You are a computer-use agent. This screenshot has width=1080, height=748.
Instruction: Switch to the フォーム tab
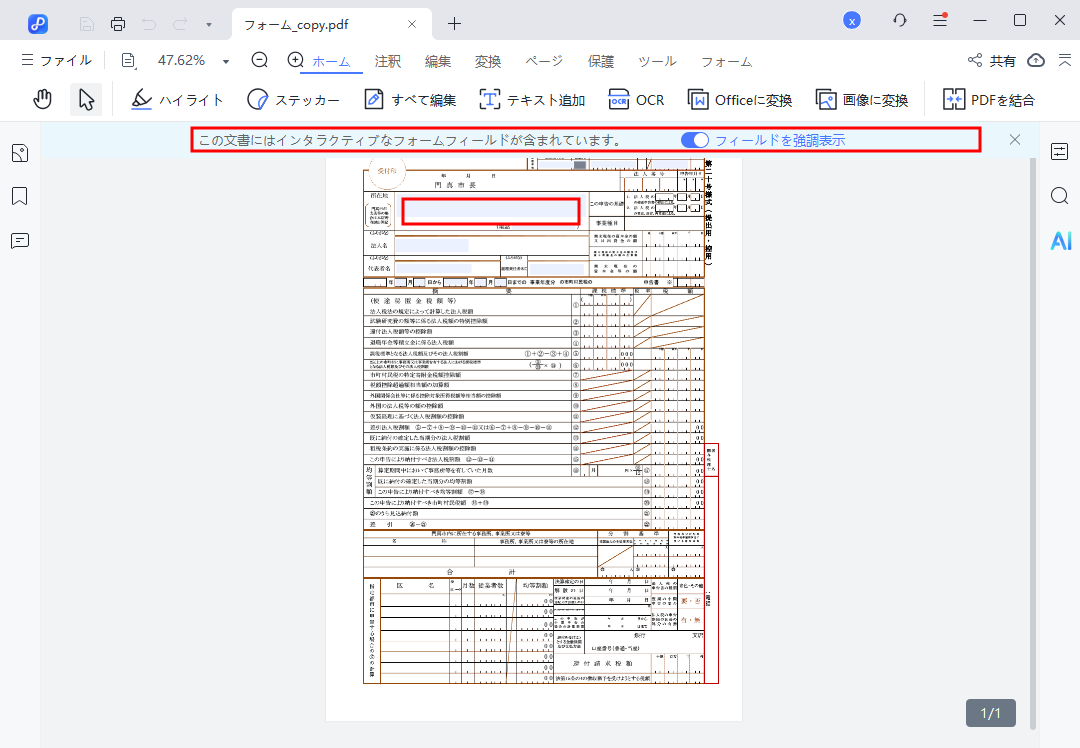(x=726, y=61)
